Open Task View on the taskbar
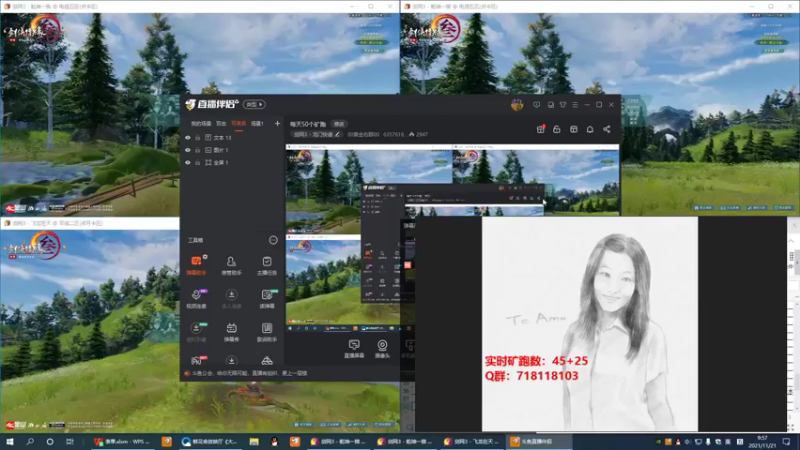 point(70,442)
